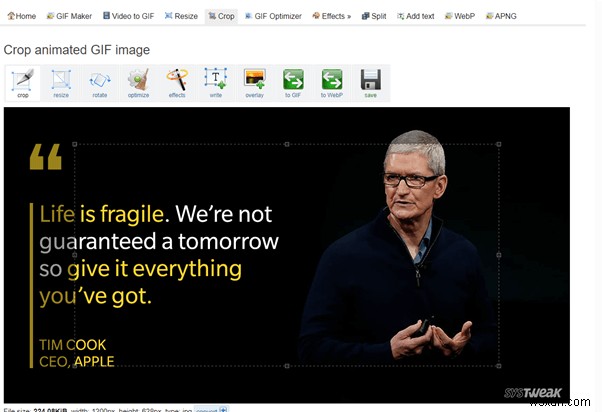Image resolution: width=602 pixels, height=412 pixels.
Task: Click the 'to GIF' convert icon
Action: click(x=293, y=83)
